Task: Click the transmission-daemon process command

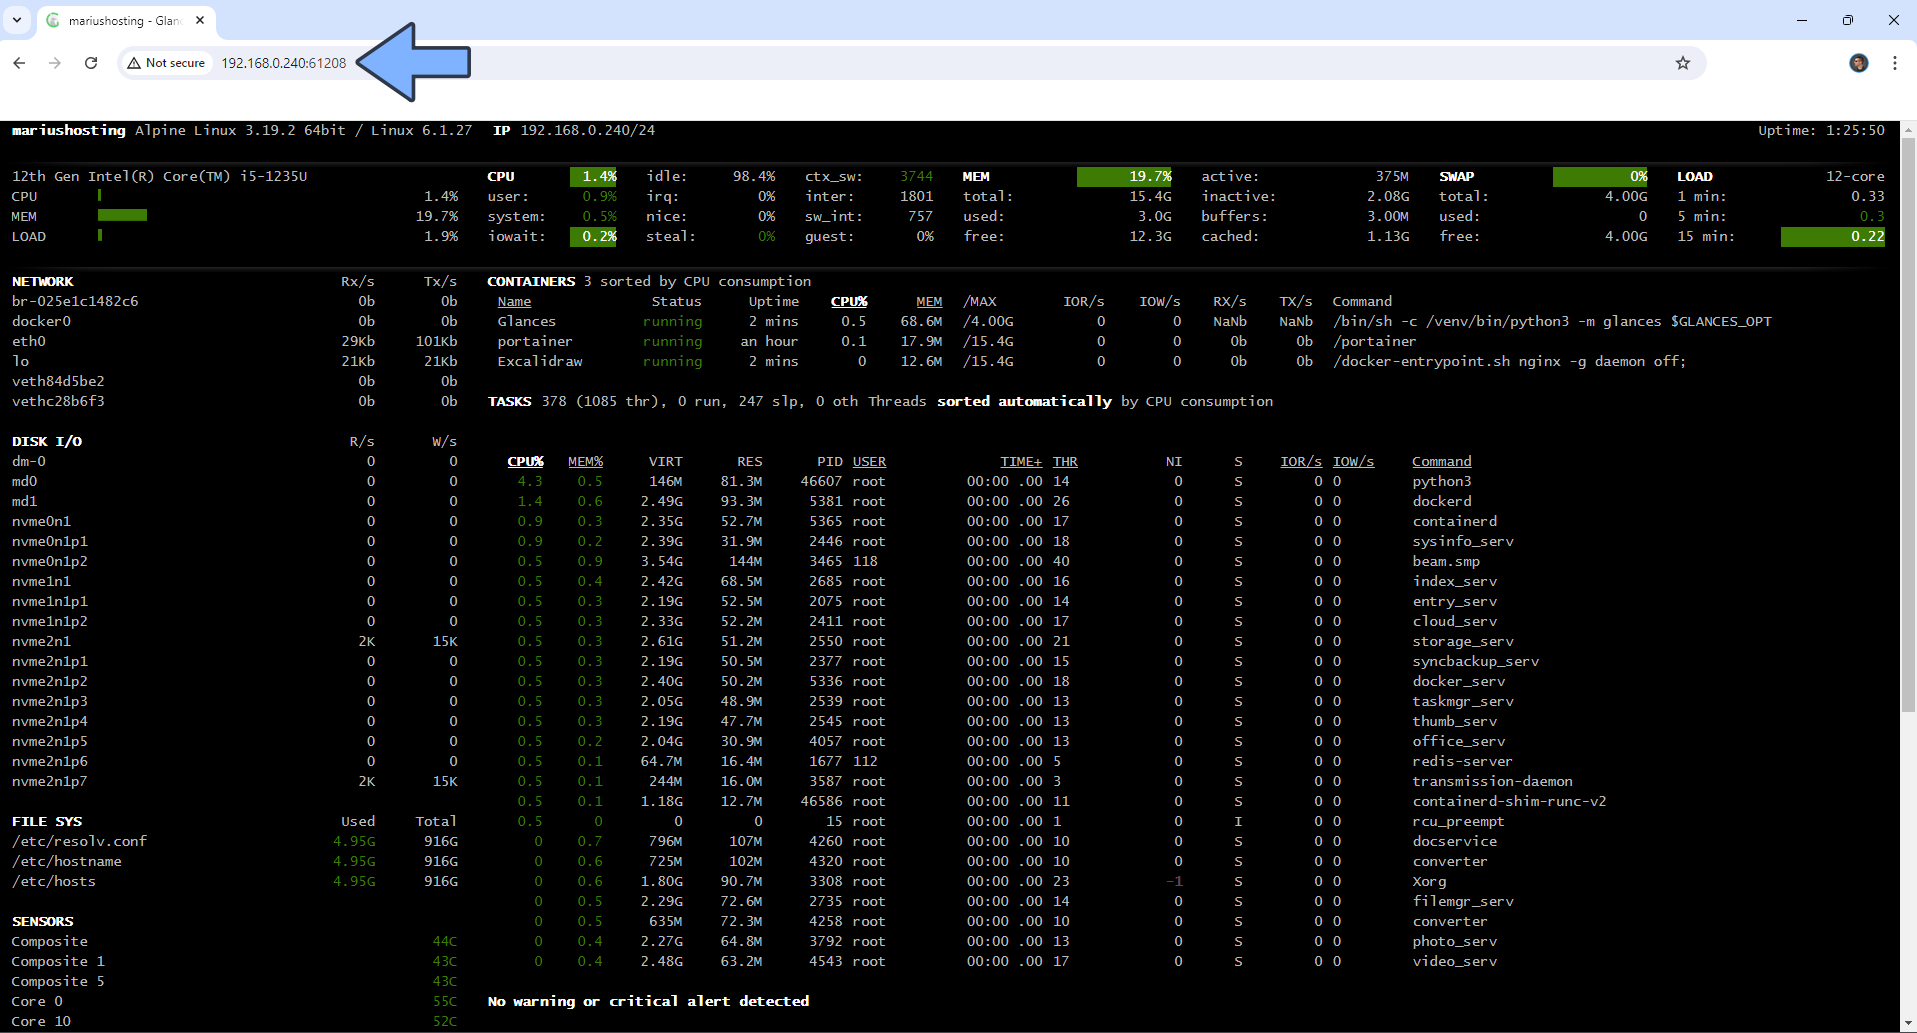Action: [1492, 782]
